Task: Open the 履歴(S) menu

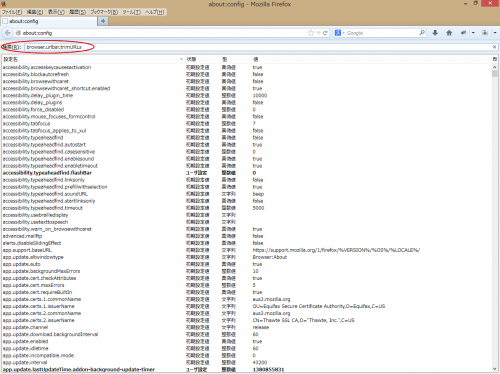Action: click(77, 12)
